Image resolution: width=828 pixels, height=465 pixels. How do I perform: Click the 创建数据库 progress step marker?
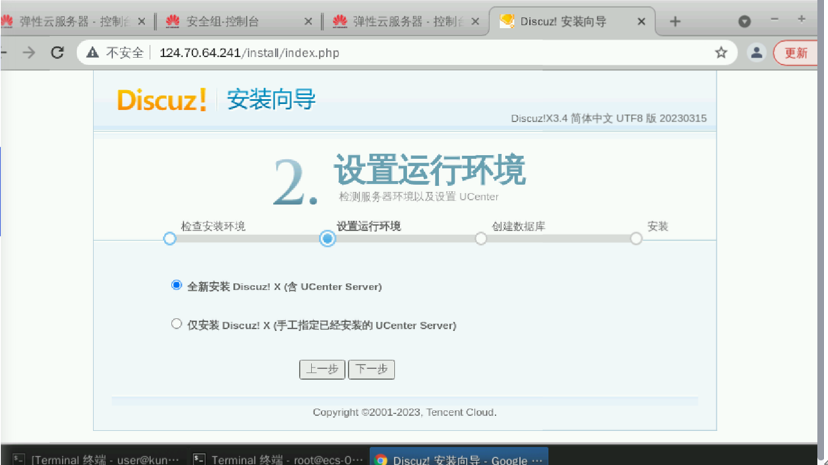pos(481,239)
